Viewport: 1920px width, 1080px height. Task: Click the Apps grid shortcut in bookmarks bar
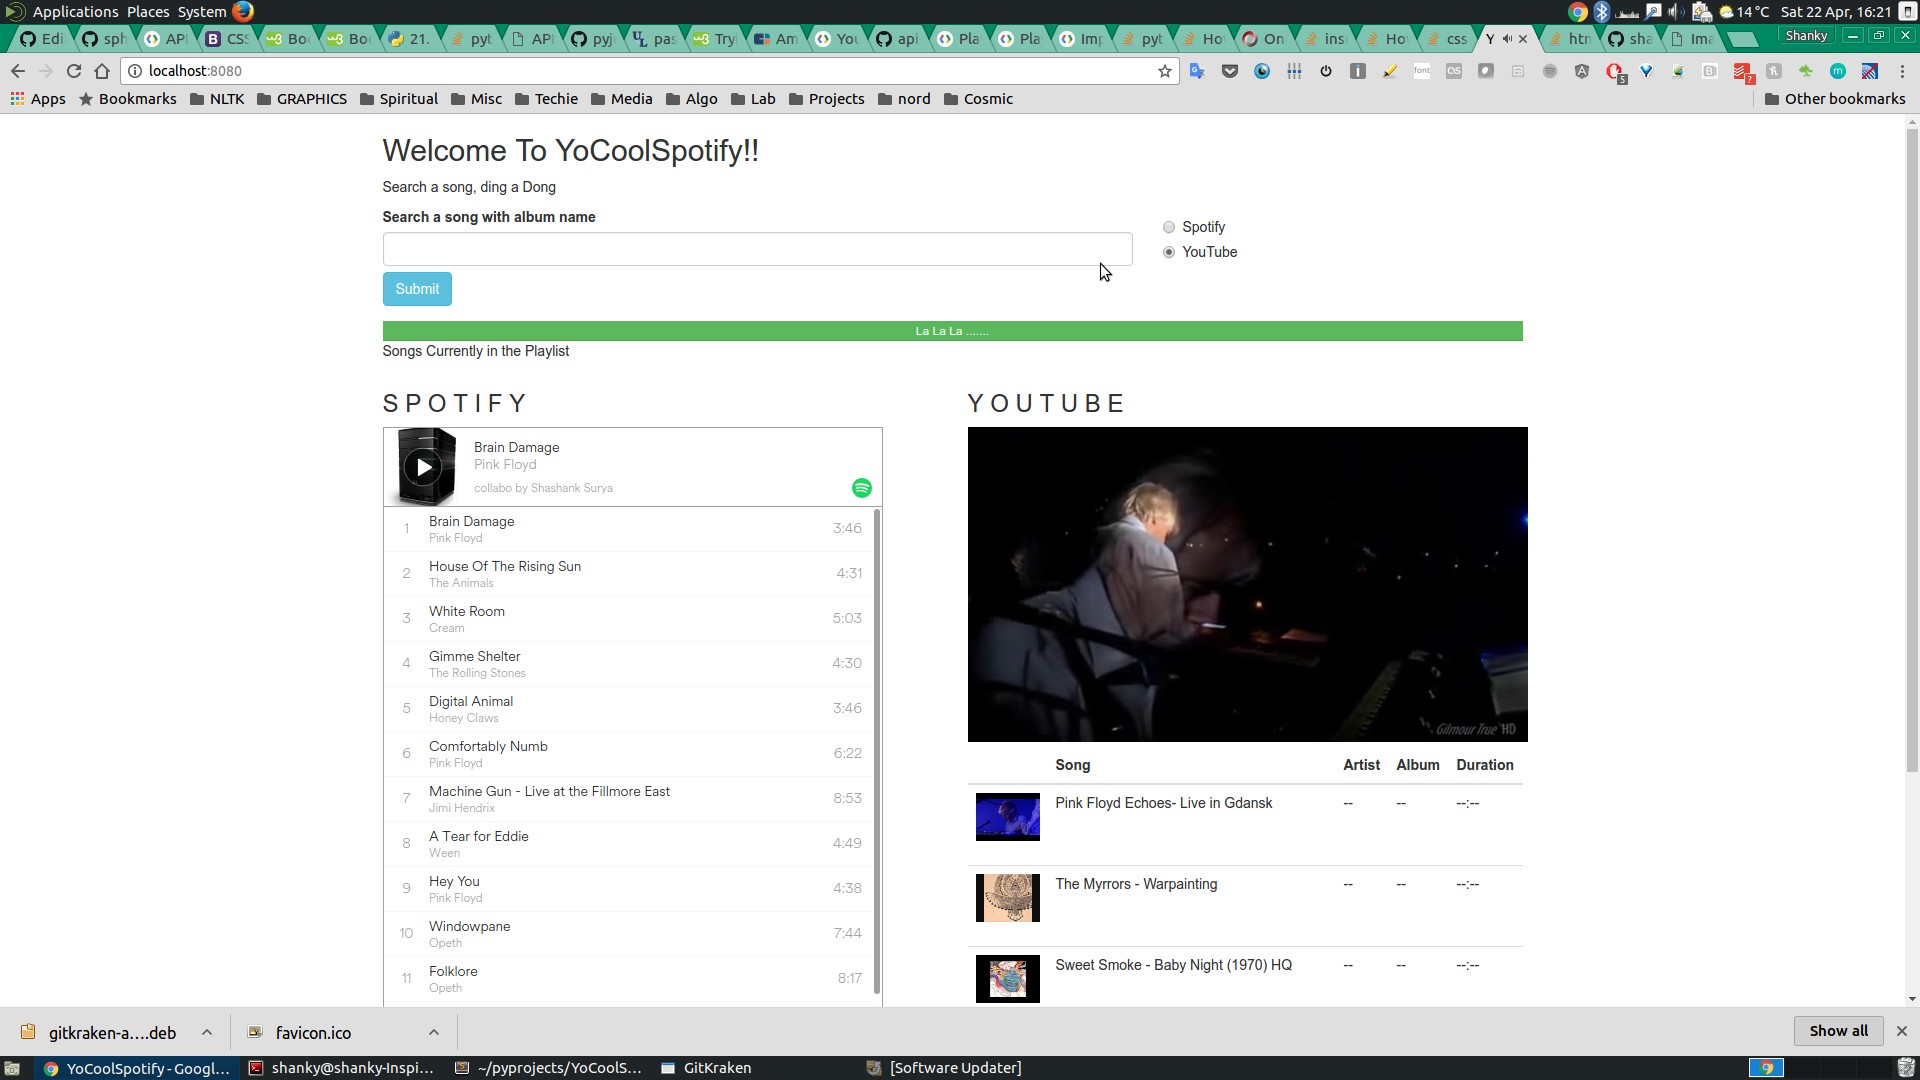[x=38, y=99]
